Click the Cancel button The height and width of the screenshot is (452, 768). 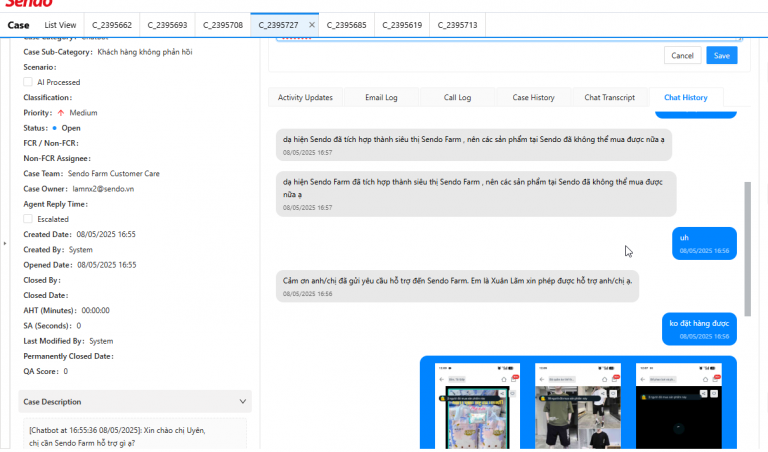coord(682,55)
